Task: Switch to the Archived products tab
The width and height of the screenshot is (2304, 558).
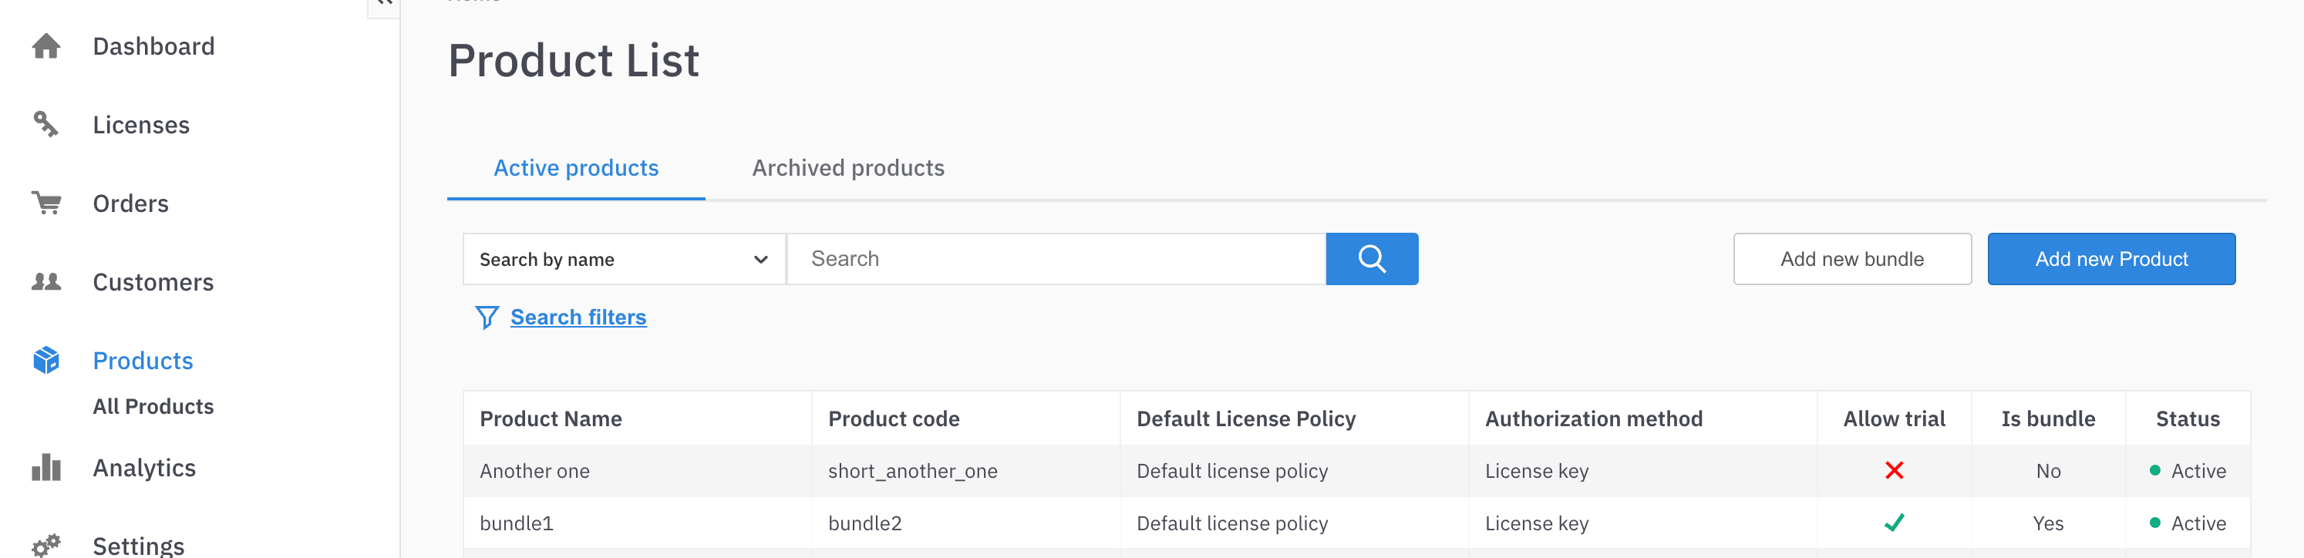Action: pyautogui.click(x=847, y=168)
